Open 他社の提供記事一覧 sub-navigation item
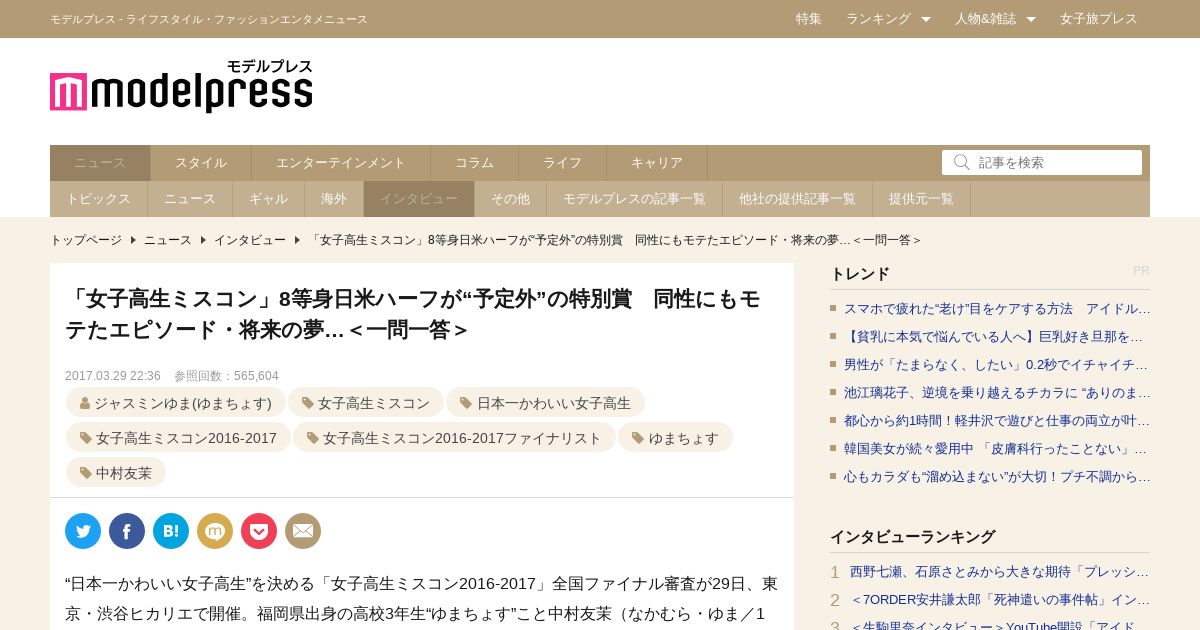Image resolution: width=1200 pixels, height=630 pixels. pyautogui.click(x=797, y=199)
